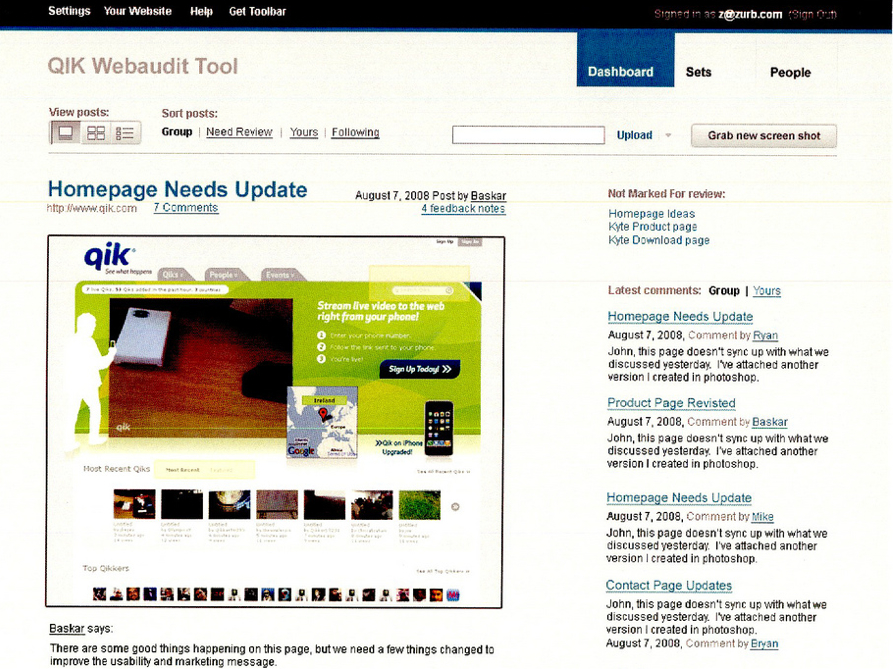Switch to list view icon
The width and height of the screenshot is (893, 669).
pos(125,133)
